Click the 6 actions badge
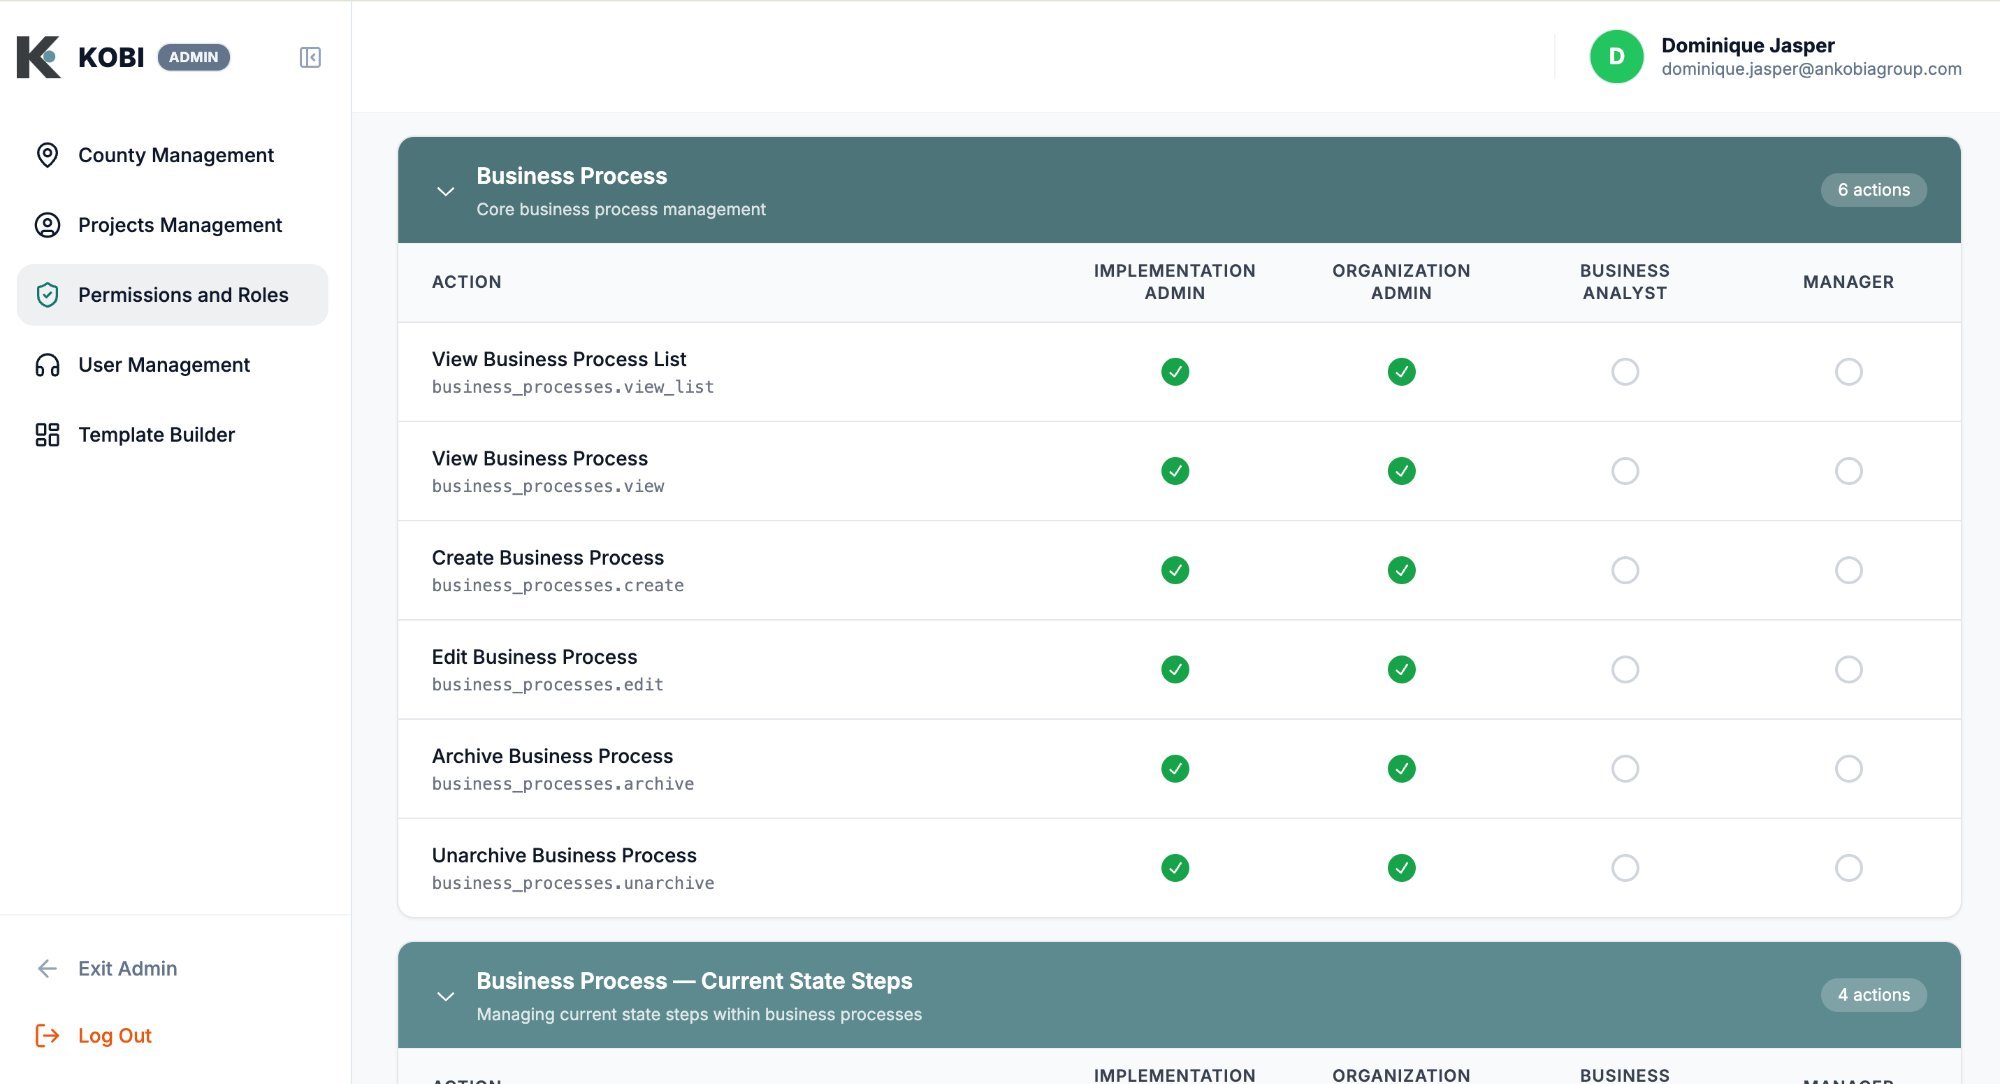The image size is (2000, 1084). pyautogui.click(x=1873, y=189)
